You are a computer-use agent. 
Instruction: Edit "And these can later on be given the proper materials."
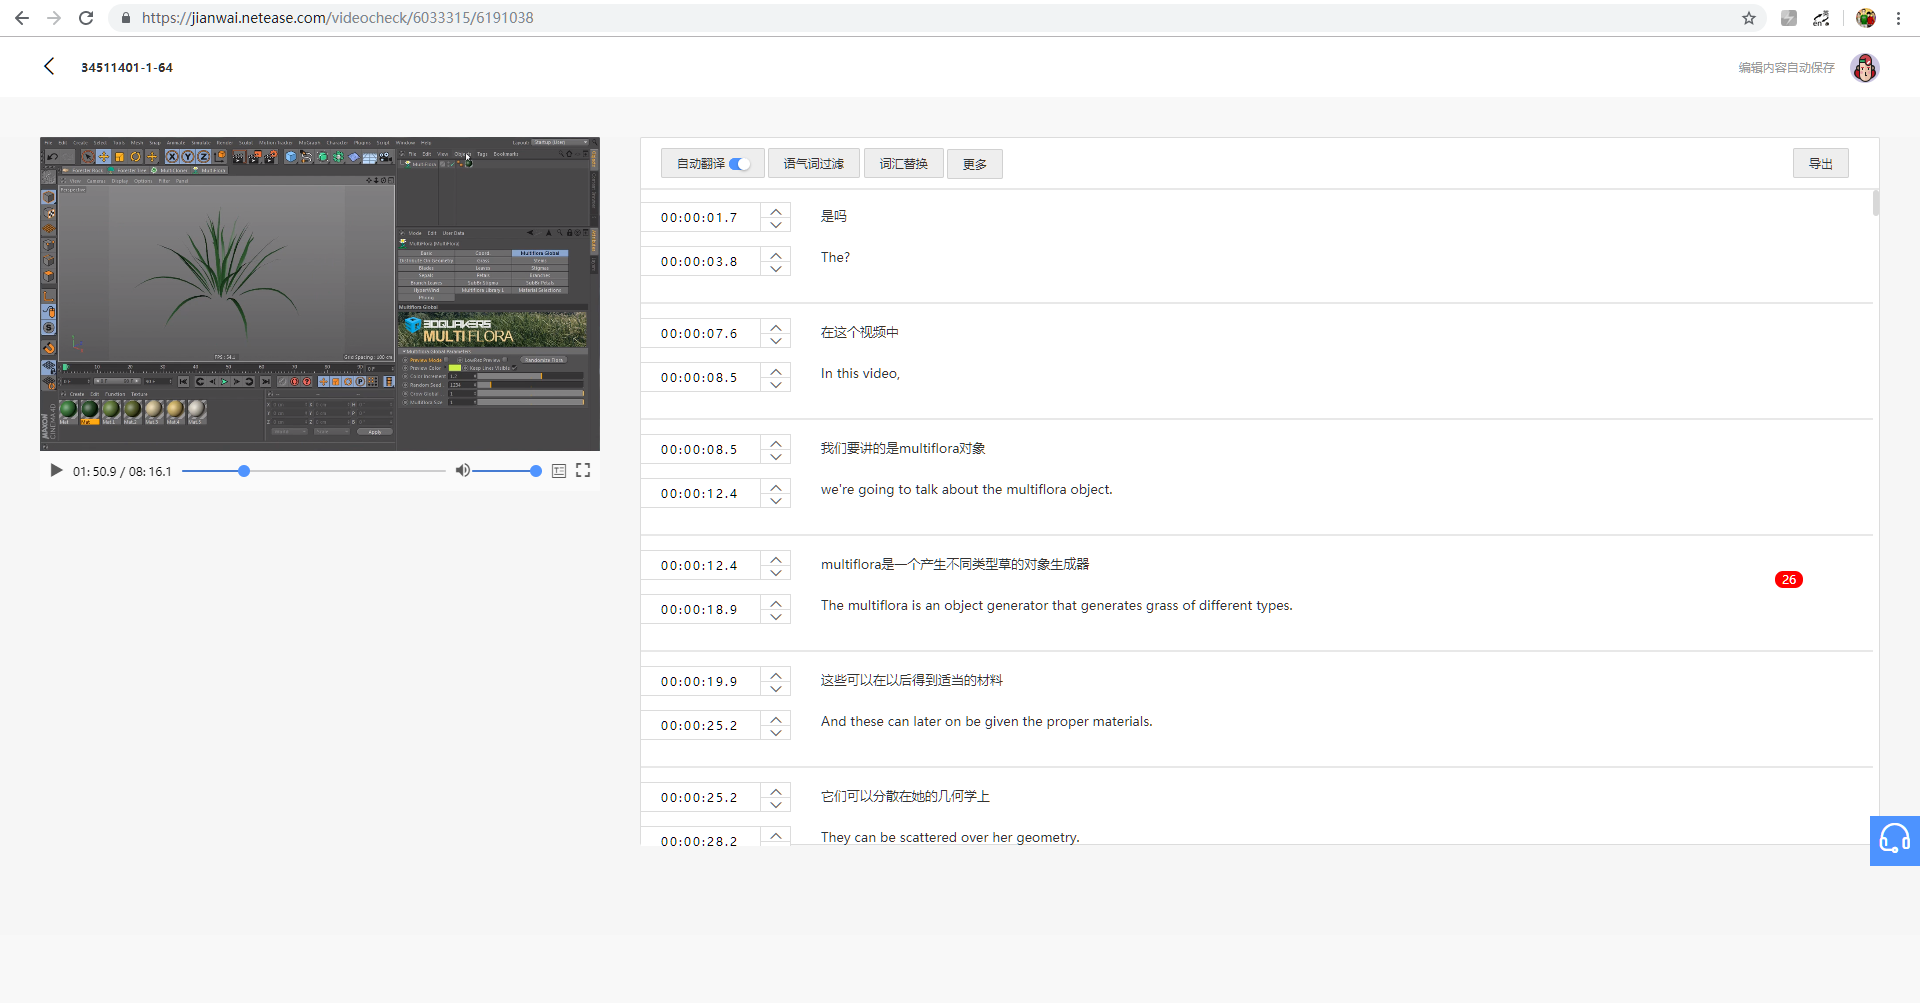[x=986, y=721]
